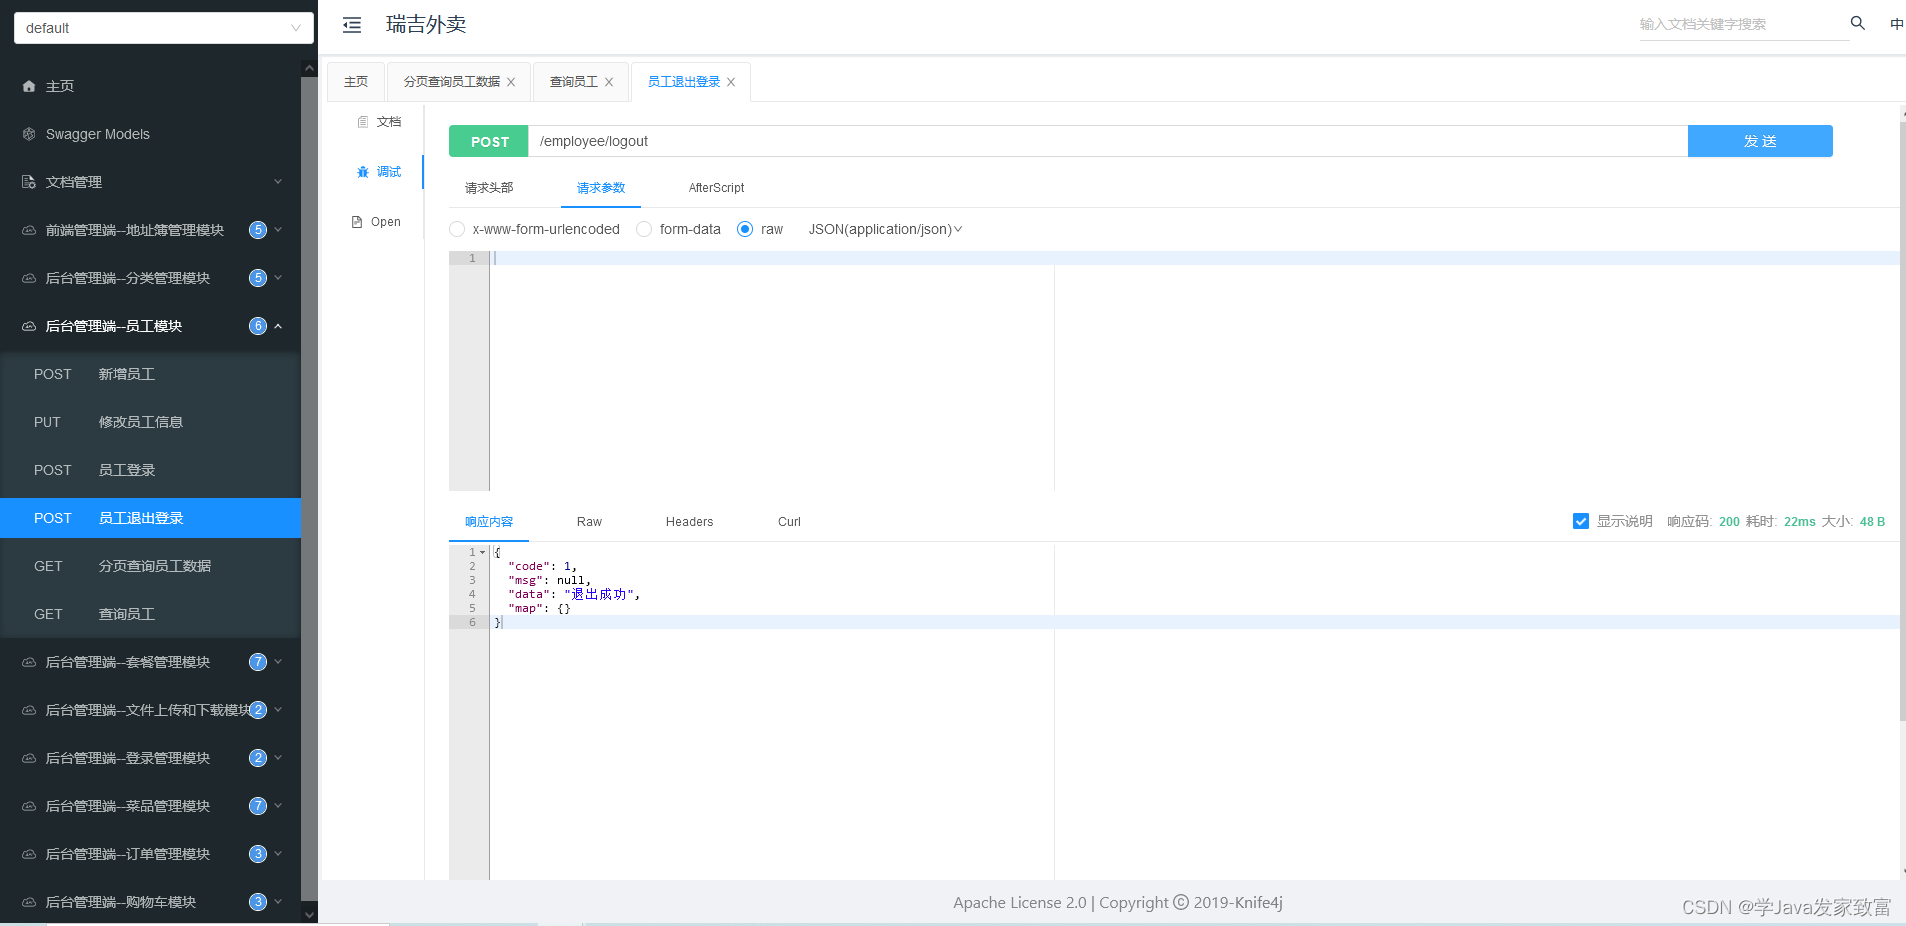The height and width of the screenshot is (926, 1906).
Task: Click the search magnifier icon
Action: click(1857, 23)
